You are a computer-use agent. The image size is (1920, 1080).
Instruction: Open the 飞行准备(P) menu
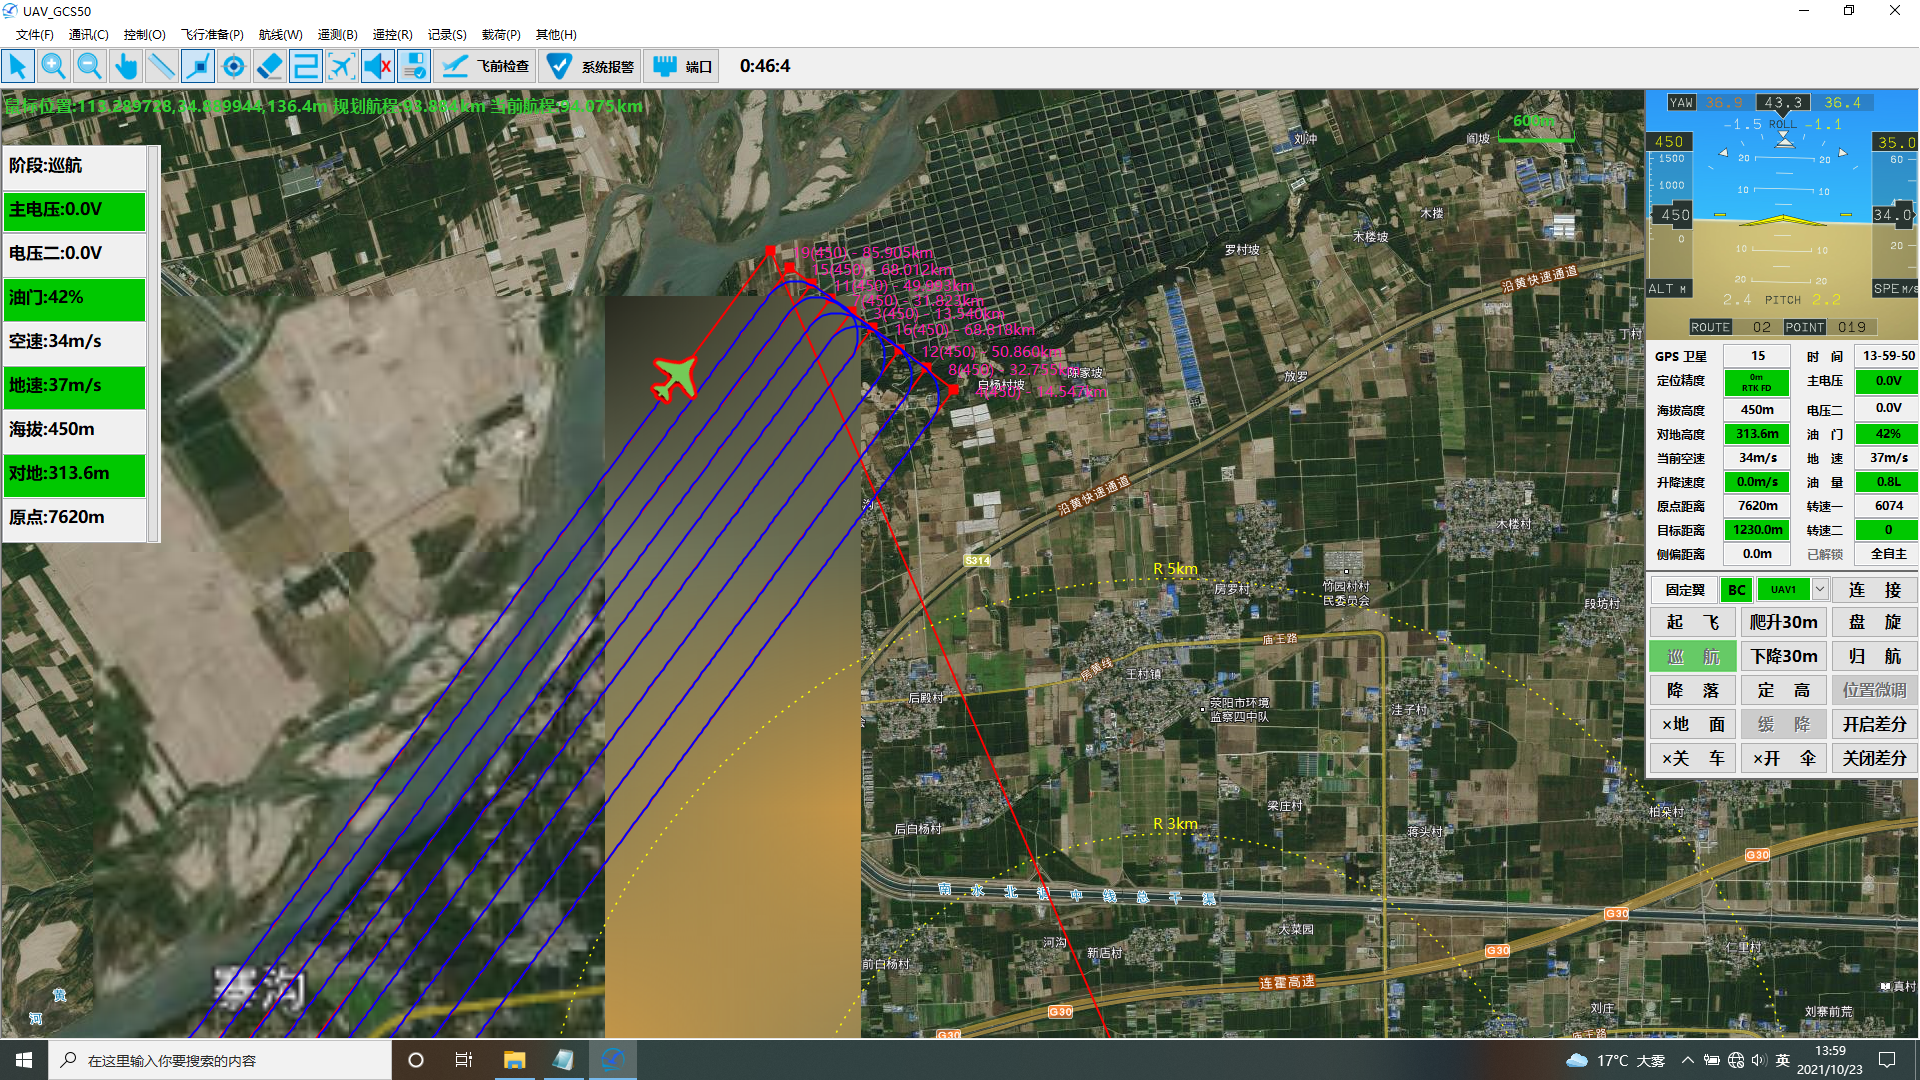(212, 35)
